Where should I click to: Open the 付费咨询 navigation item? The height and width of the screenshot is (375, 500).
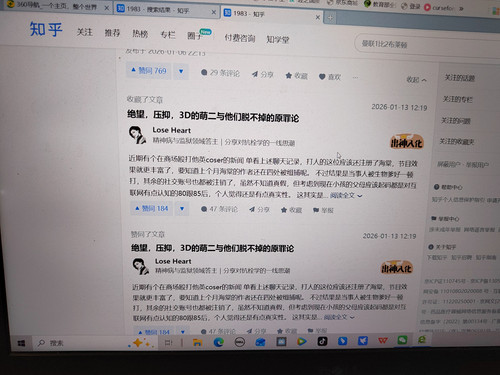click(240, 38)
